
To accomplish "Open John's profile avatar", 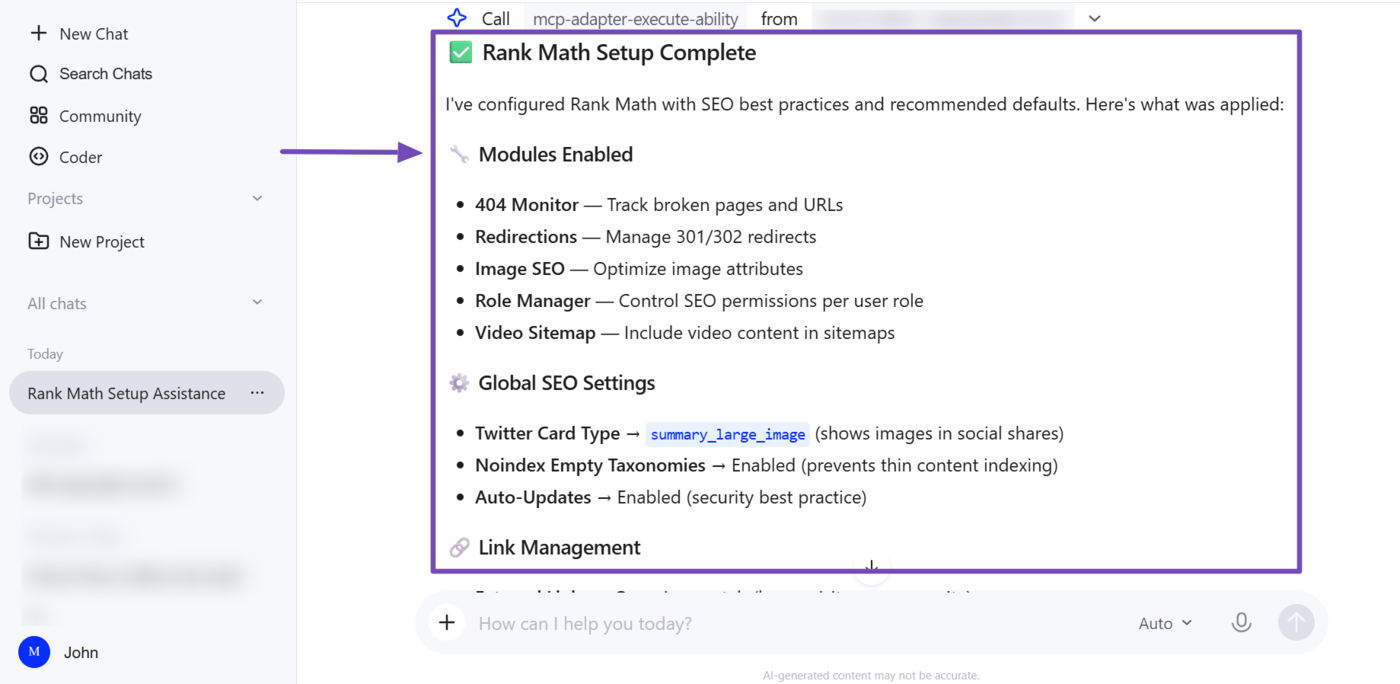I will click(x=34, y=652).
